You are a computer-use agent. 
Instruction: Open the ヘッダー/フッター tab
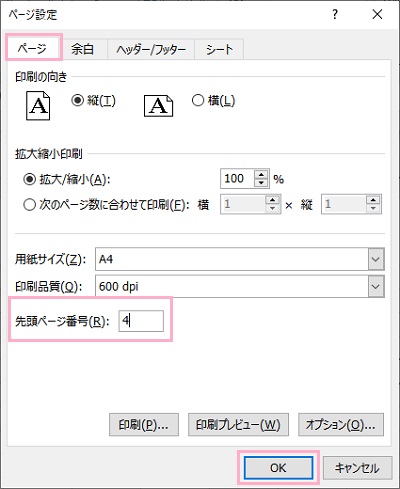click(151, 50)
